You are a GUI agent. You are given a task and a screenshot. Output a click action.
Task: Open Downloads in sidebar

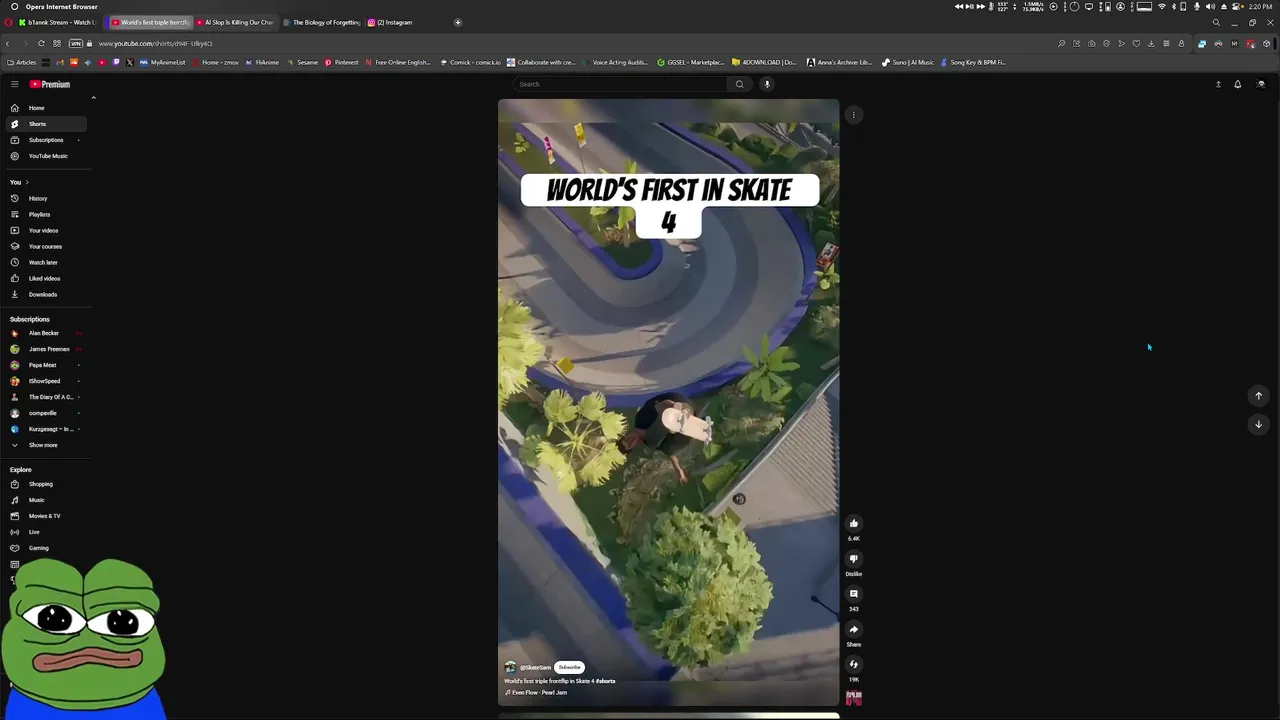click(45, 294)
